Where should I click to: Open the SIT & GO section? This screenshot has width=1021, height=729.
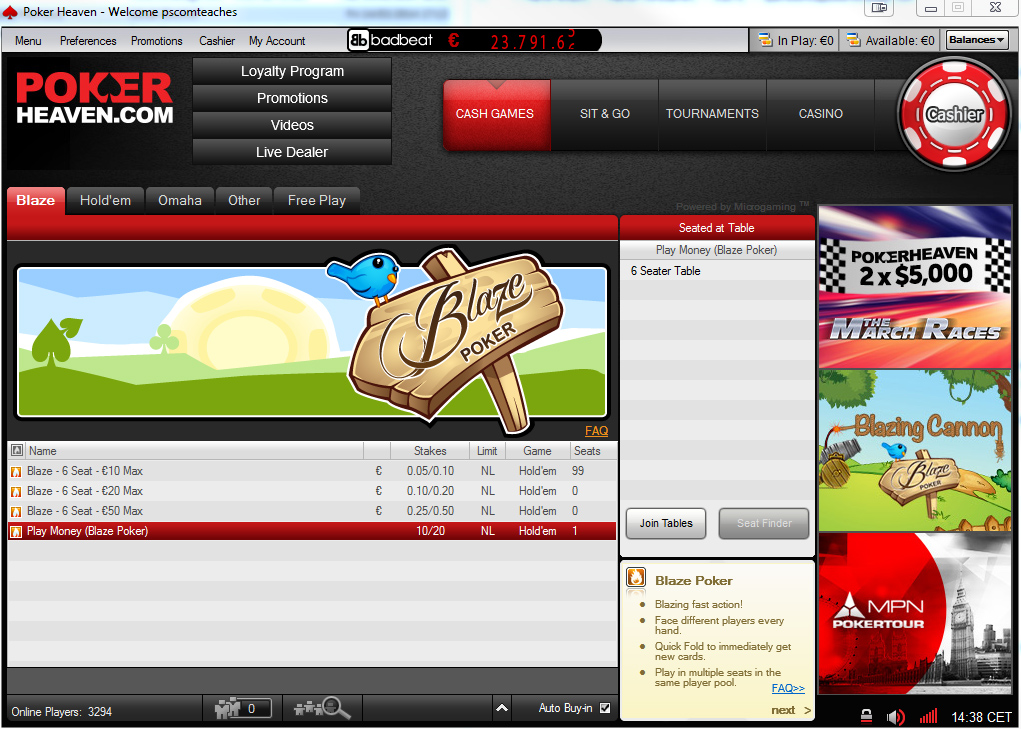[605, 115]
